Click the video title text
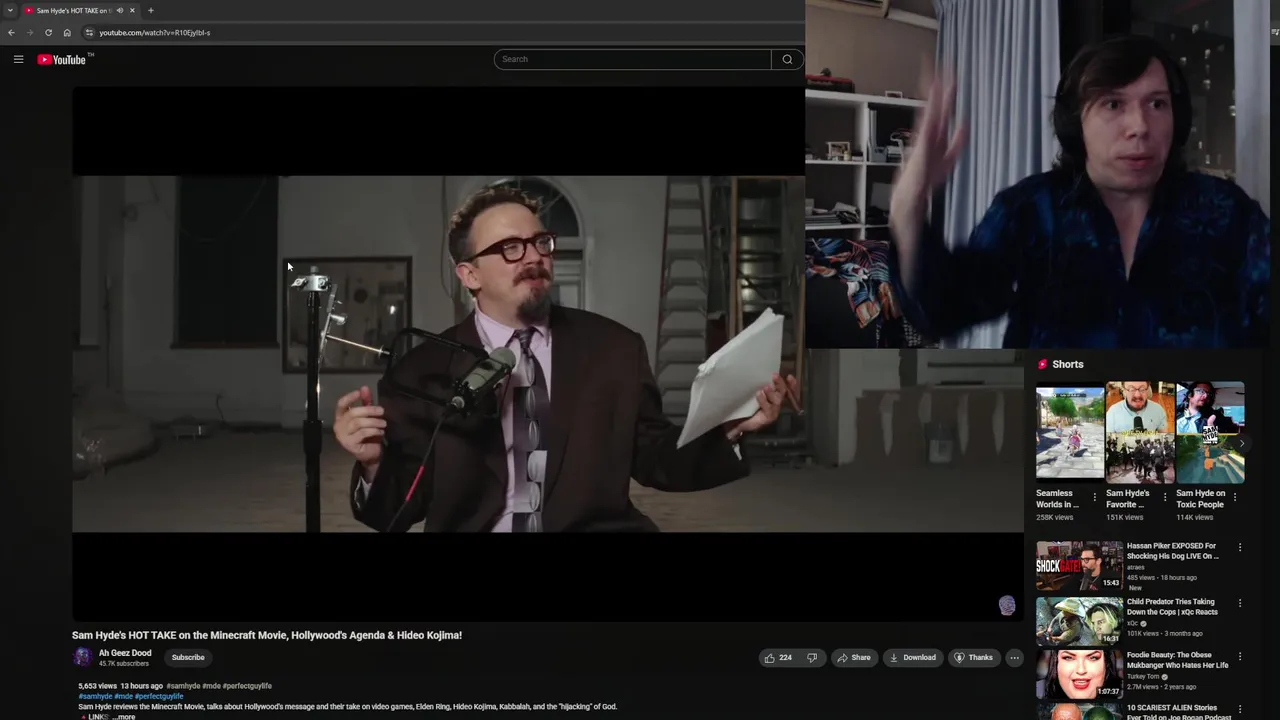This screenshot has height=720, width=1280. click(x=267, y=635)
